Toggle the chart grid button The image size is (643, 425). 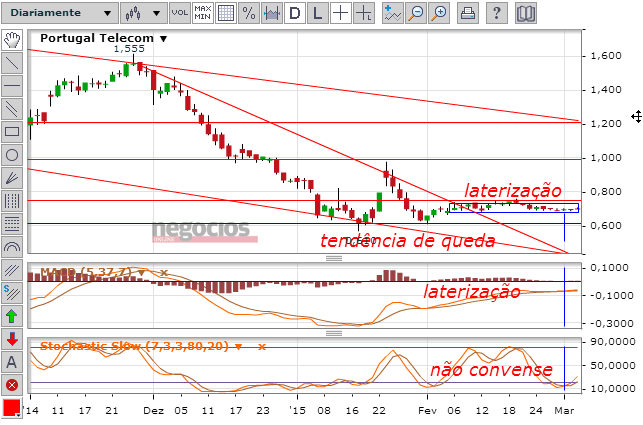(x=226, y=13)
